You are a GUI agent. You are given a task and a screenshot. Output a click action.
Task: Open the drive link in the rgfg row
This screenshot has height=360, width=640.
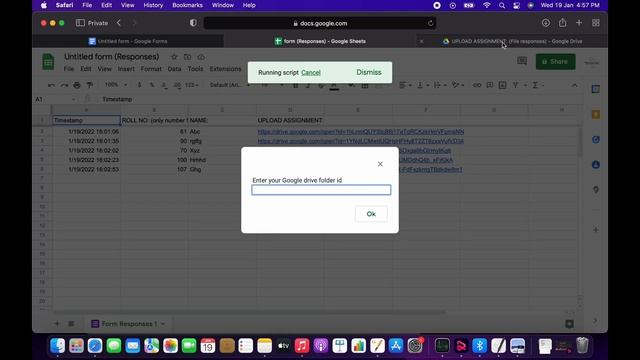point(361,141)
